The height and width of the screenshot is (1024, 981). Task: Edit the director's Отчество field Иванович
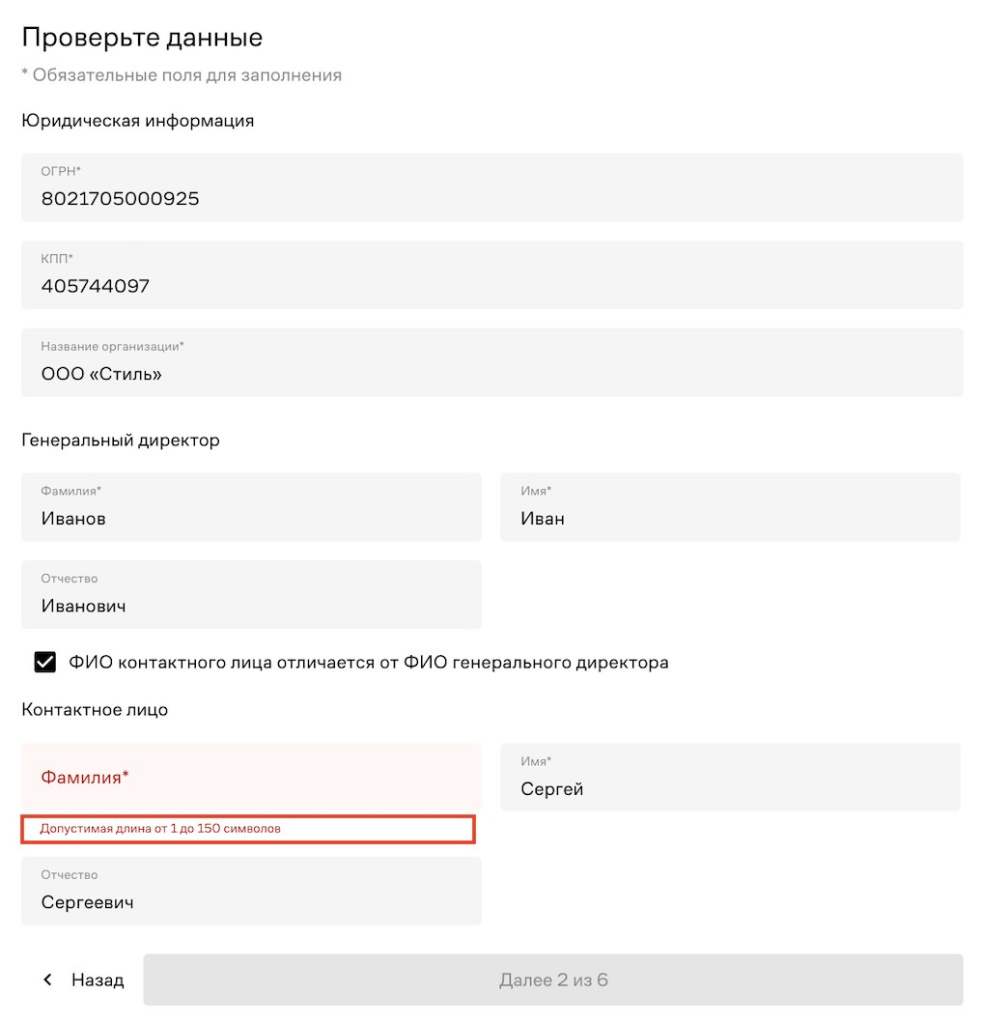pos(250,595)
